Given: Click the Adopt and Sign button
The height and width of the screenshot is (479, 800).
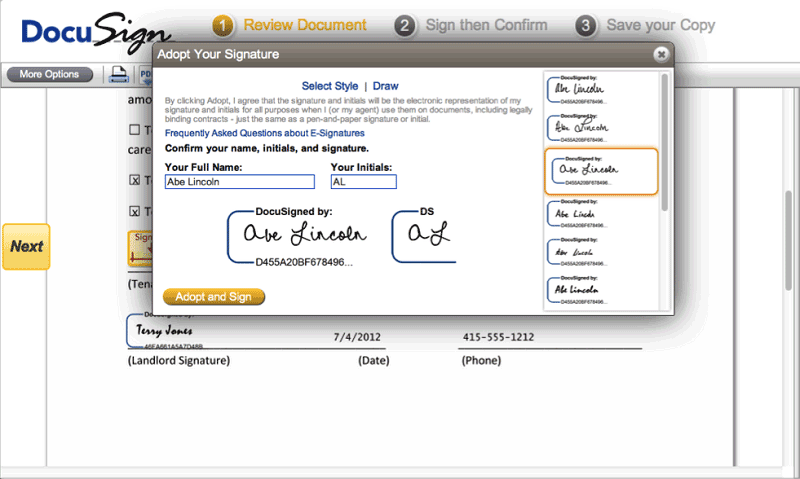Looking at the screenshot, I should coord(214,296).
